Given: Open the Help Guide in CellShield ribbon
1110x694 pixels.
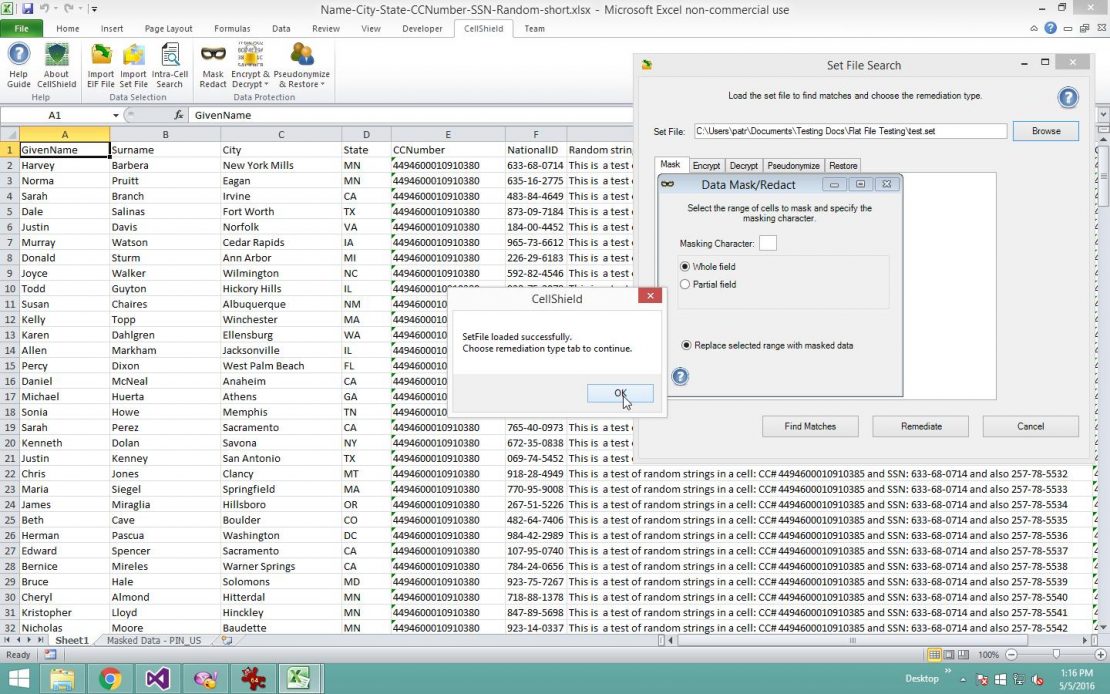Looking at the screenshot, I should (18, 65).
